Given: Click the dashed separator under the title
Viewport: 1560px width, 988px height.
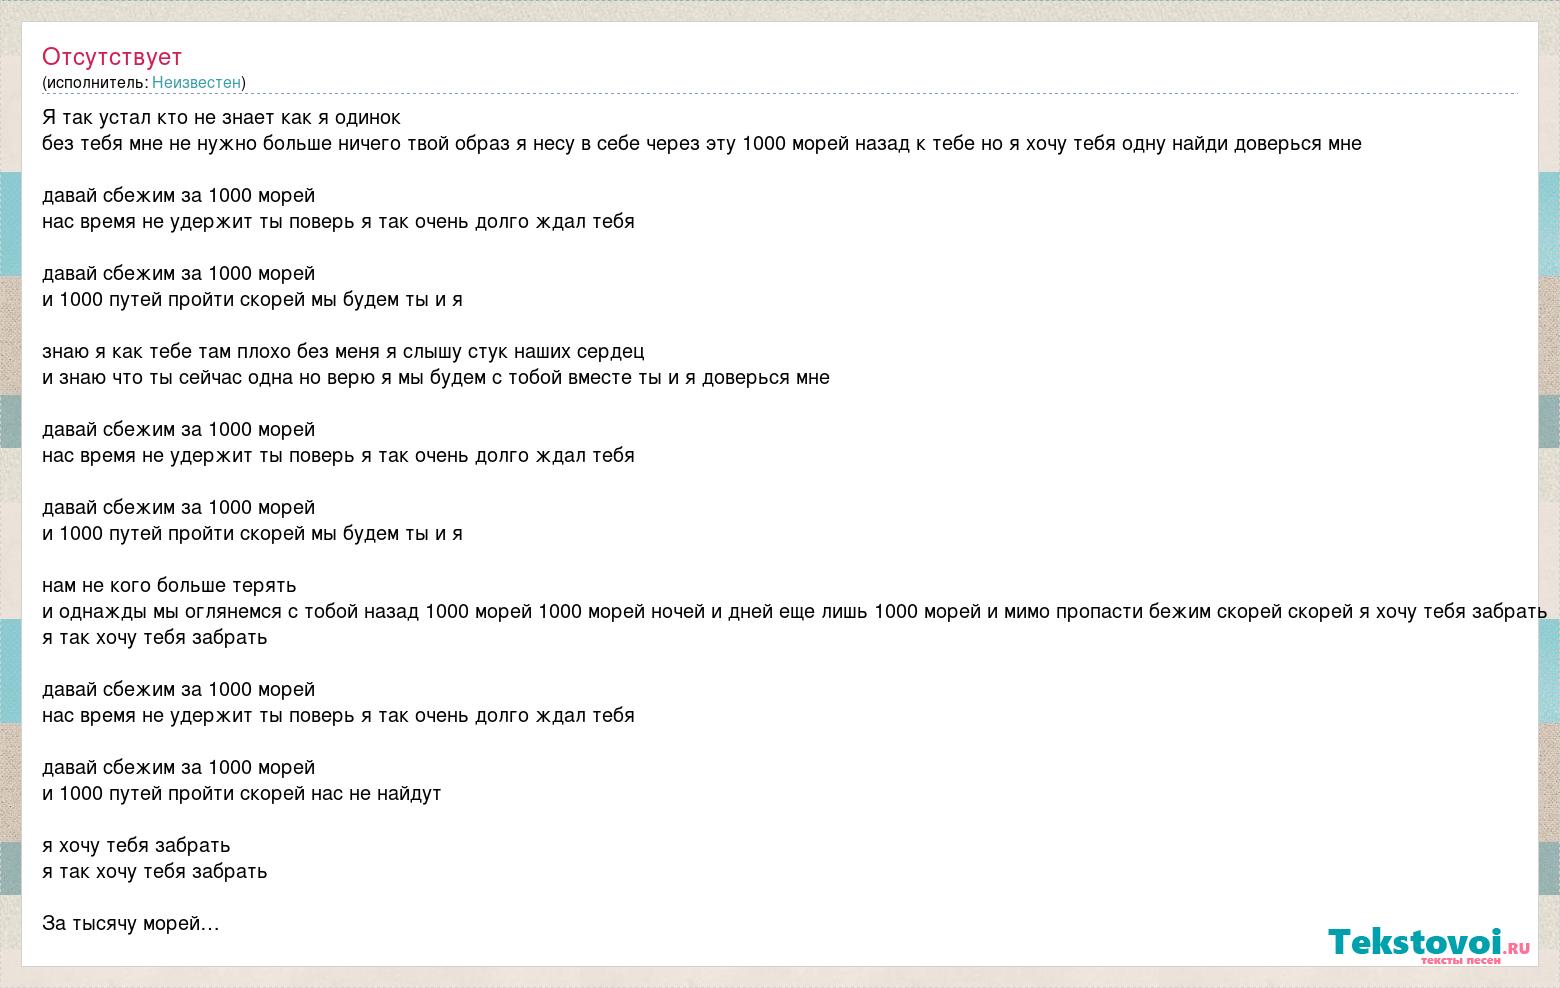Looking at the screenshot, I should coord(780,94).
